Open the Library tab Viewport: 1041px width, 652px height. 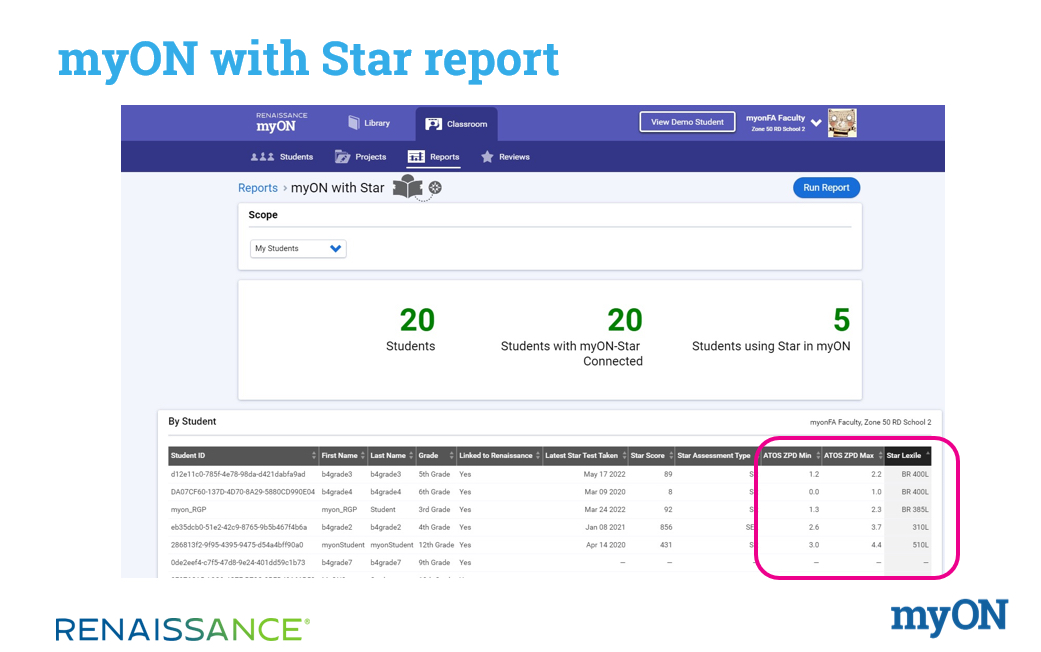point(369,123)
